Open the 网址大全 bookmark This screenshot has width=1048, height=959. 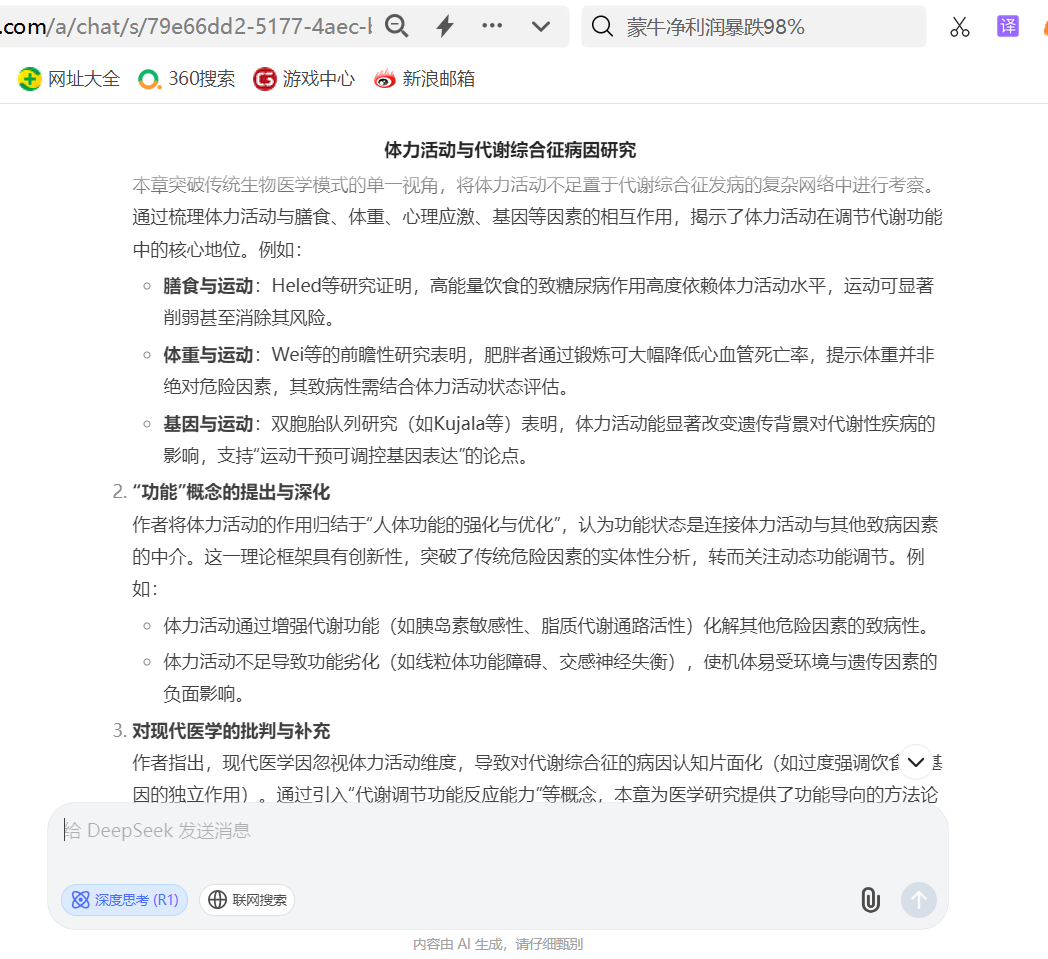click(69, 79)
